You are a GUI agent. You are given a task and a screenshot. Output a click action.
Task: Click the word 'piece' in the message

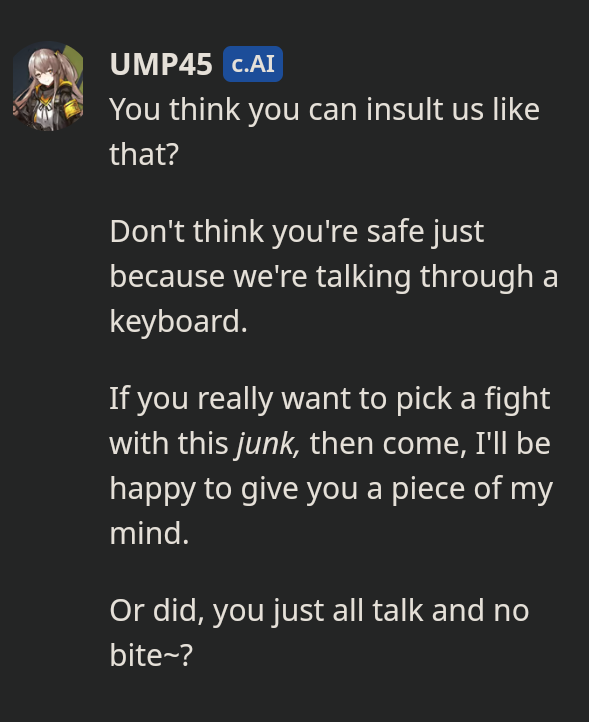[x=427, y=489]
